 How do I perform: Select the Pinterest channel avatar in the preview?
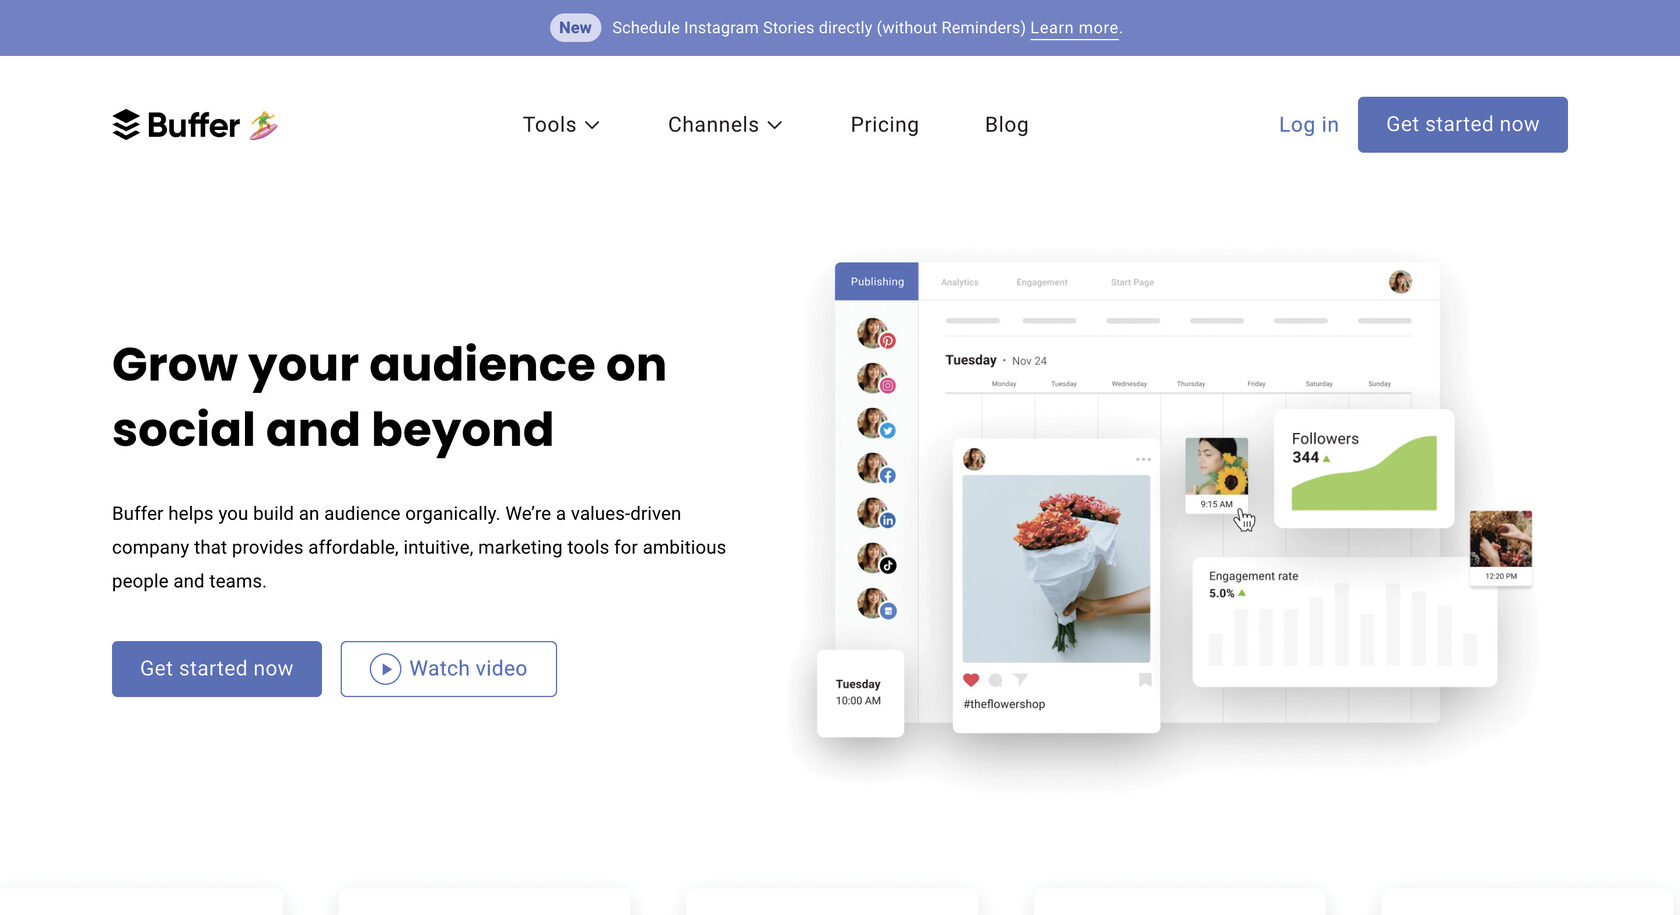point(876,334)
